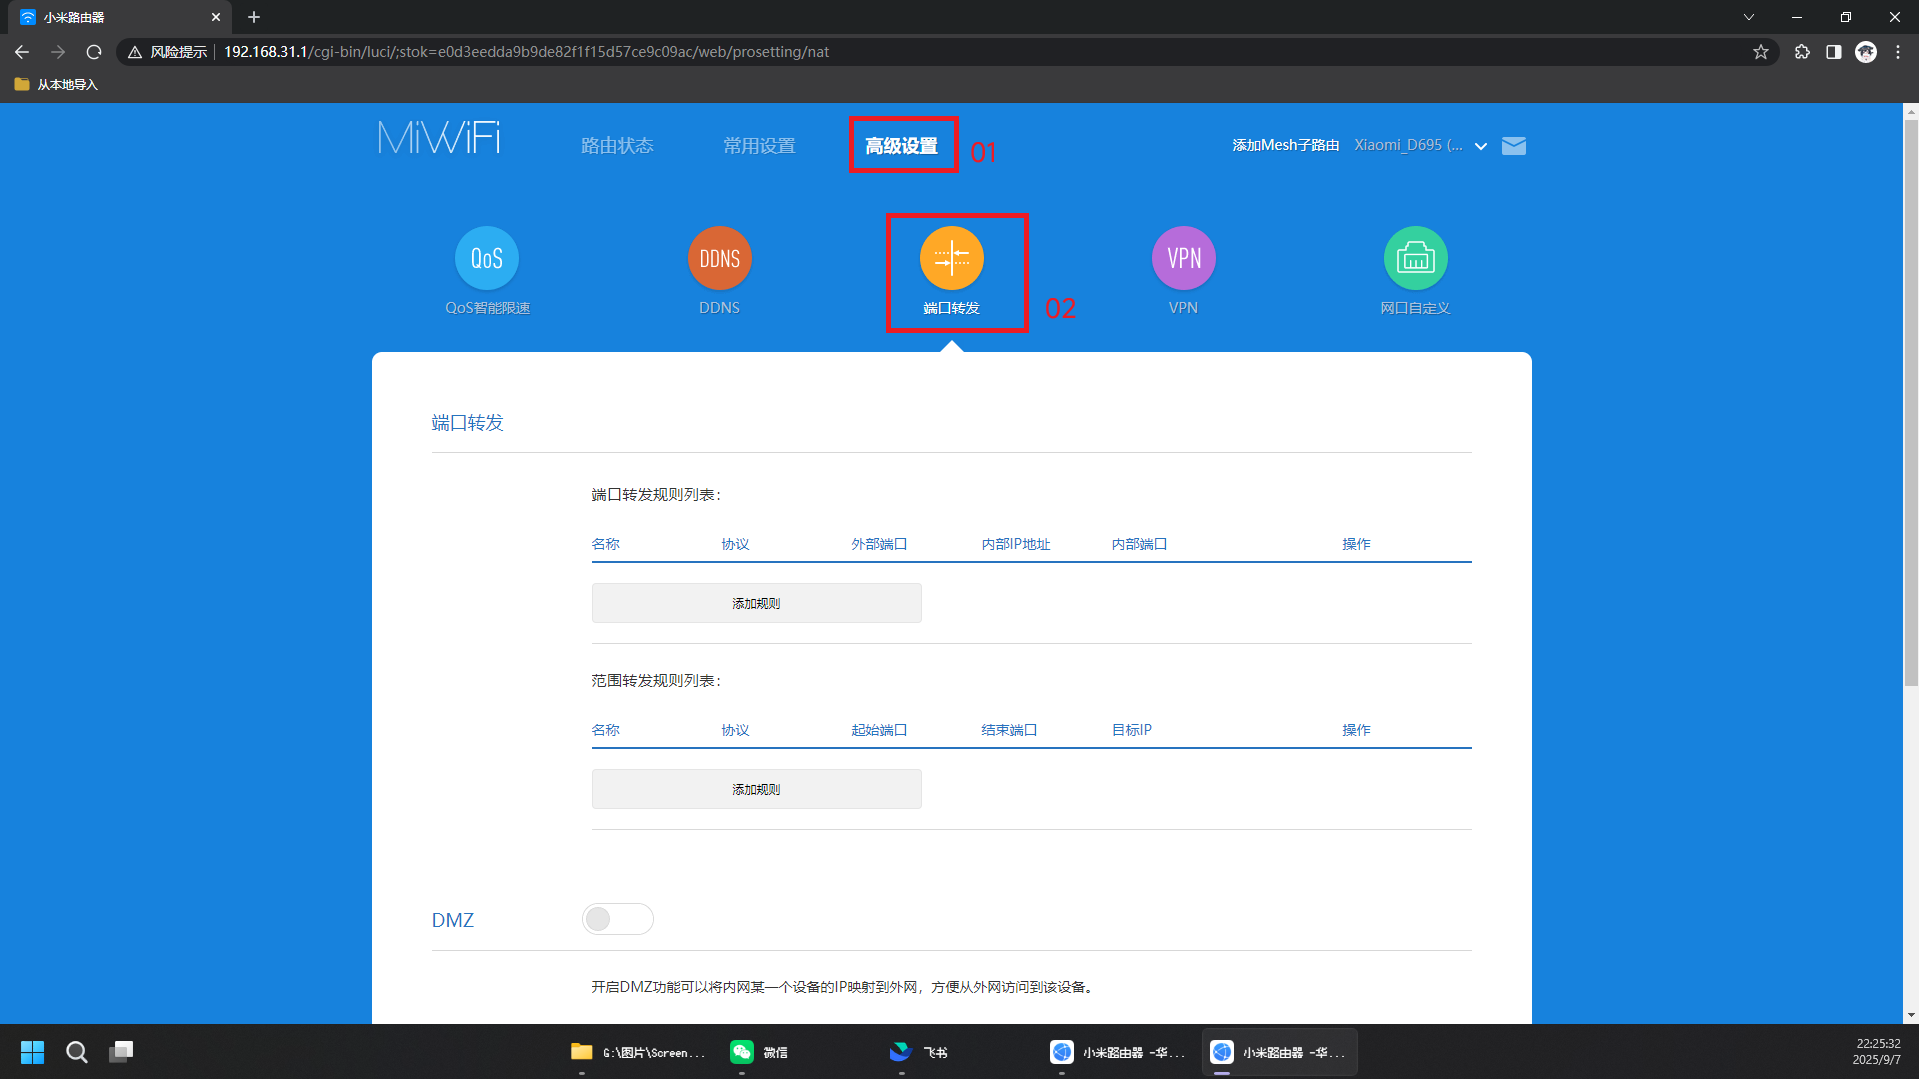Click the mail envelope notification icon
The width and height of the screenshot is (1919, 1079).
tap(1513, 146)
